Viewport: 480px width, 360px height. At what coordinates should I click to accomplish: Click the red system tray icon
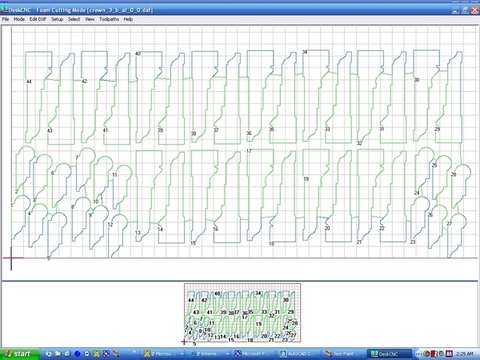(434, 354)
